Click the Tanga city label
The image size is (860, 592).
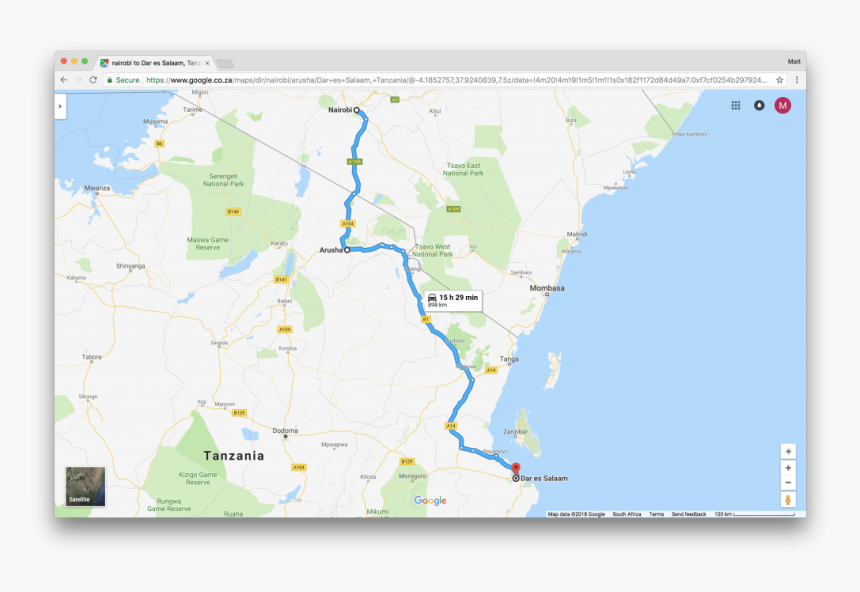[509, 359]
